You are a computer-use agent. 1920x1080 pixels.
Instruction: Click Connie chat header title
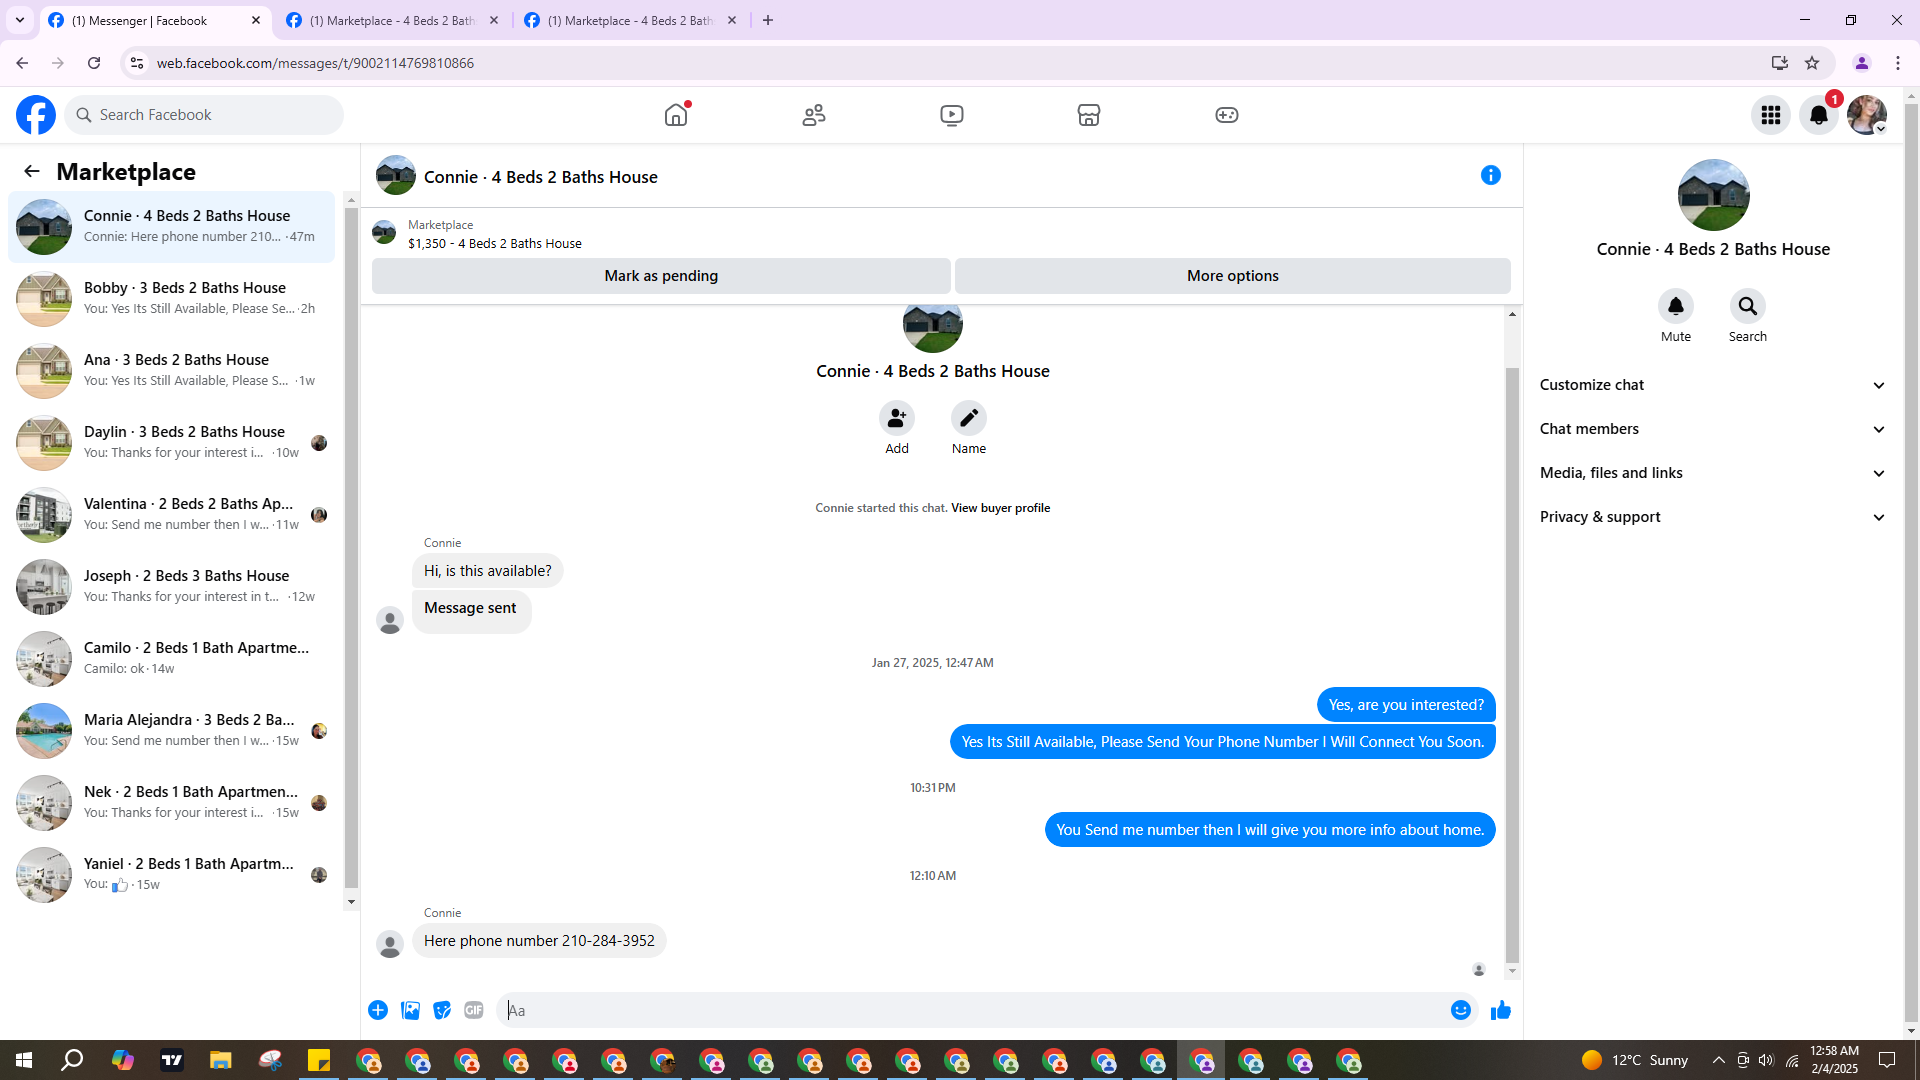(541, 177)
